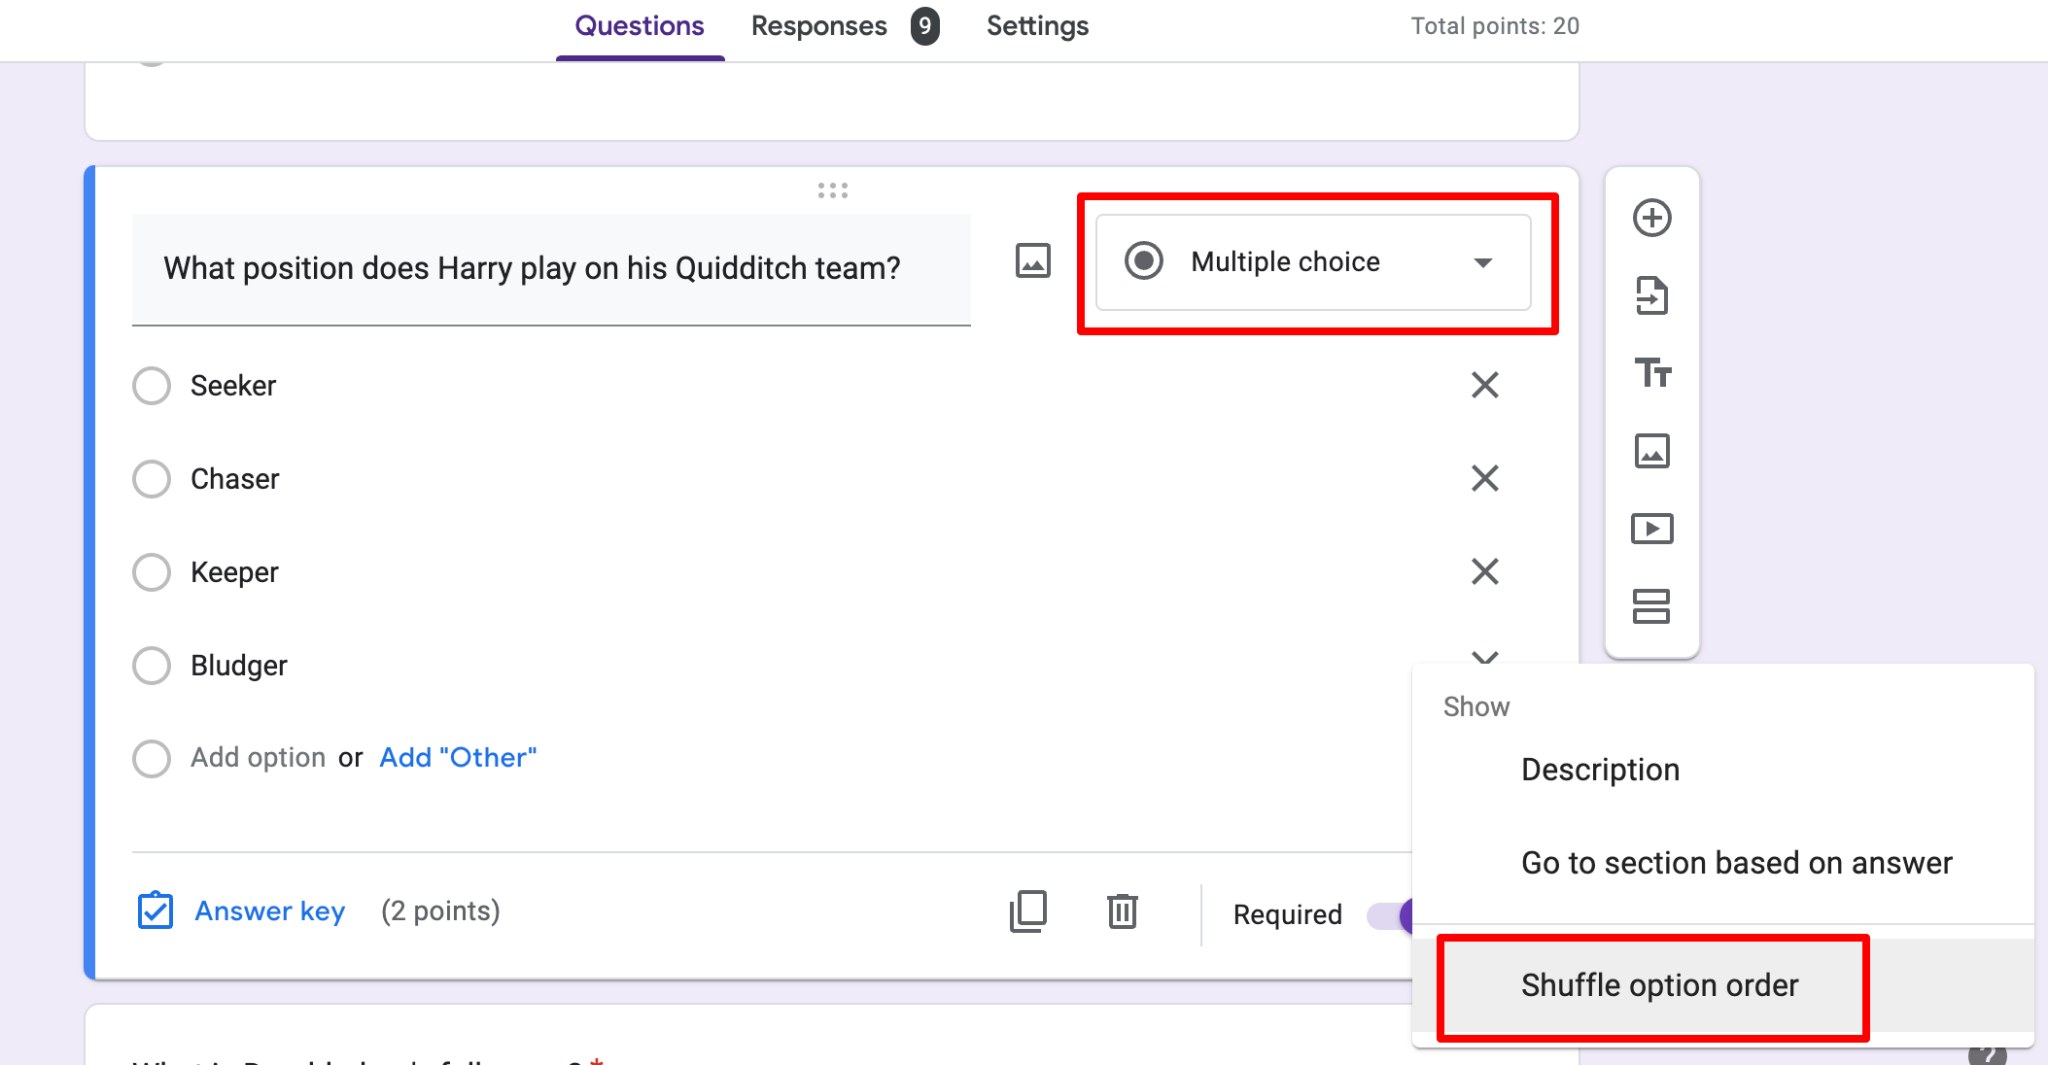Select the Seeker radio button

tap(151, 385)
